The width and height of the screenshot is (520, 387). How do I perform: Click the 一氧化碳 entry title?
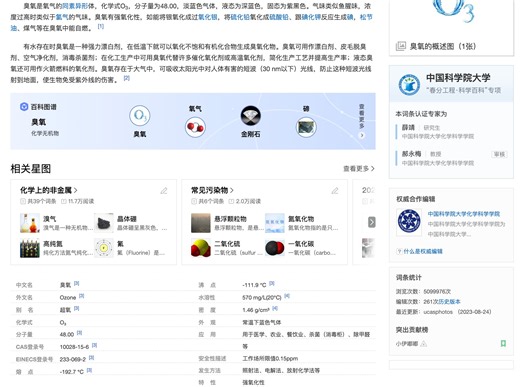pyautogui.click(x=301, y=244)
